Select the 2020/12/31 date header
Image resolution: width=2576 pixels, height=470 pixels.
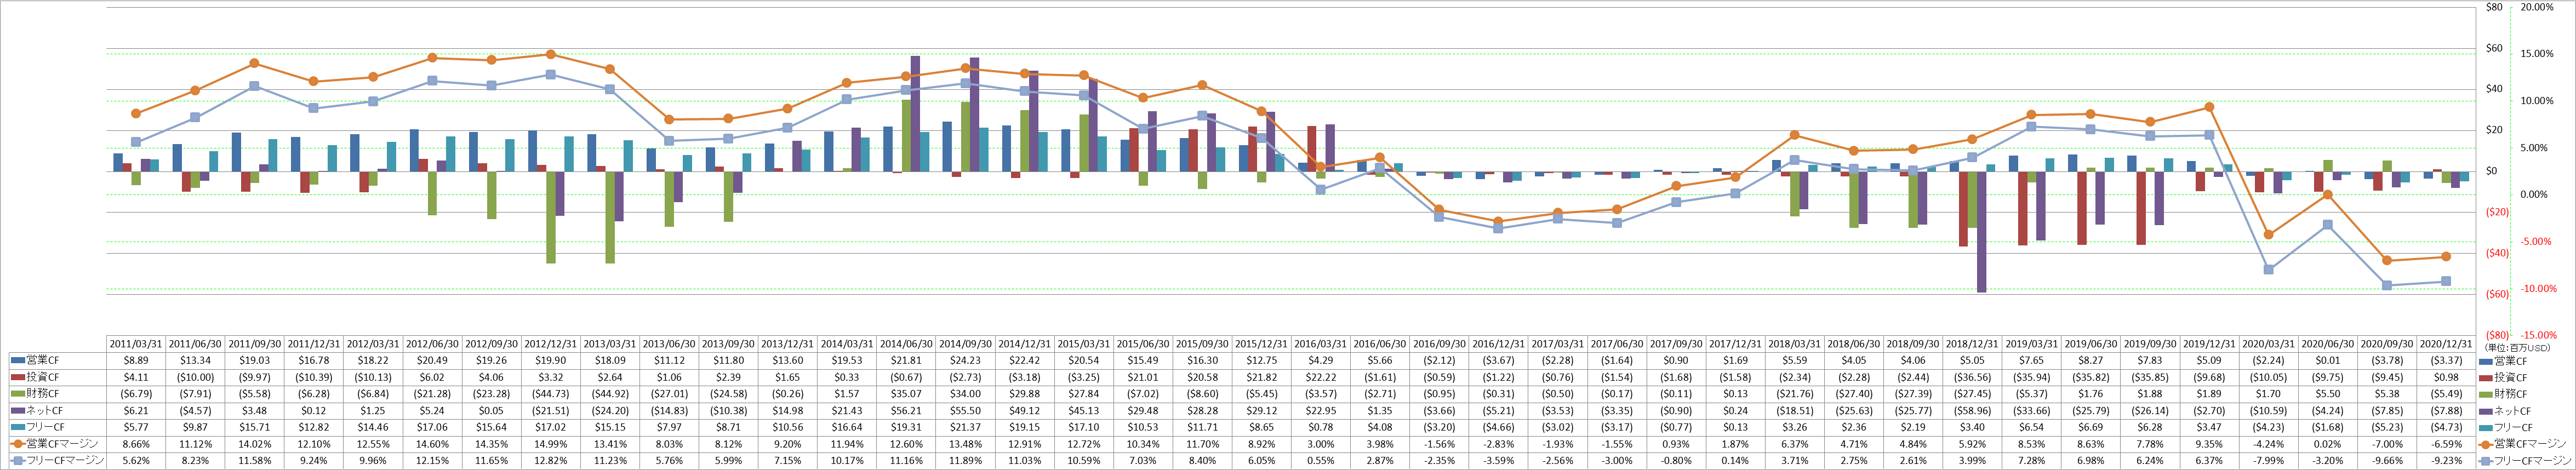click(x=2447, y=343)
